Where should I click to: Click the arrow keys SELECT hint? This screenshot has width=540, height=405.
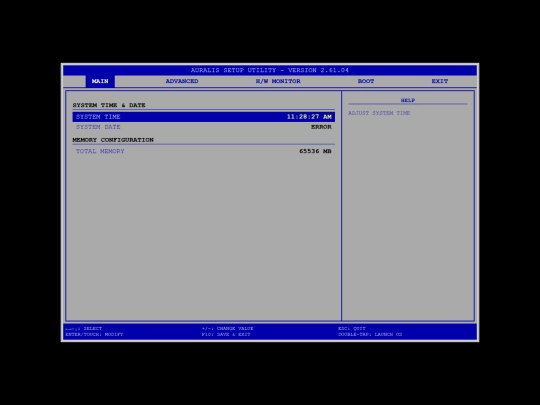point(83,329)
